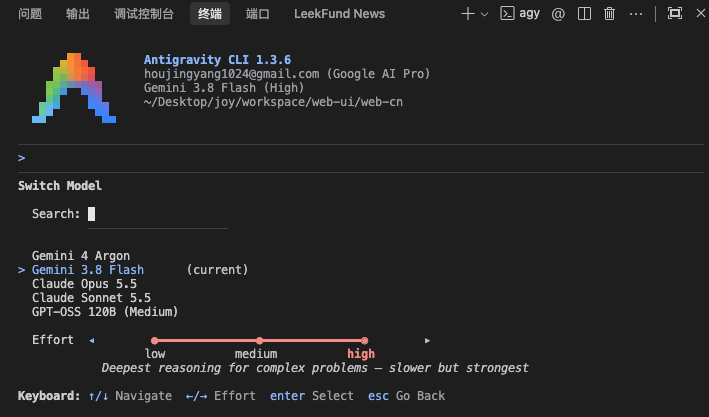Screen dimensions: 709x417
Task: Click the medium effort label
Action: (256, 354)
